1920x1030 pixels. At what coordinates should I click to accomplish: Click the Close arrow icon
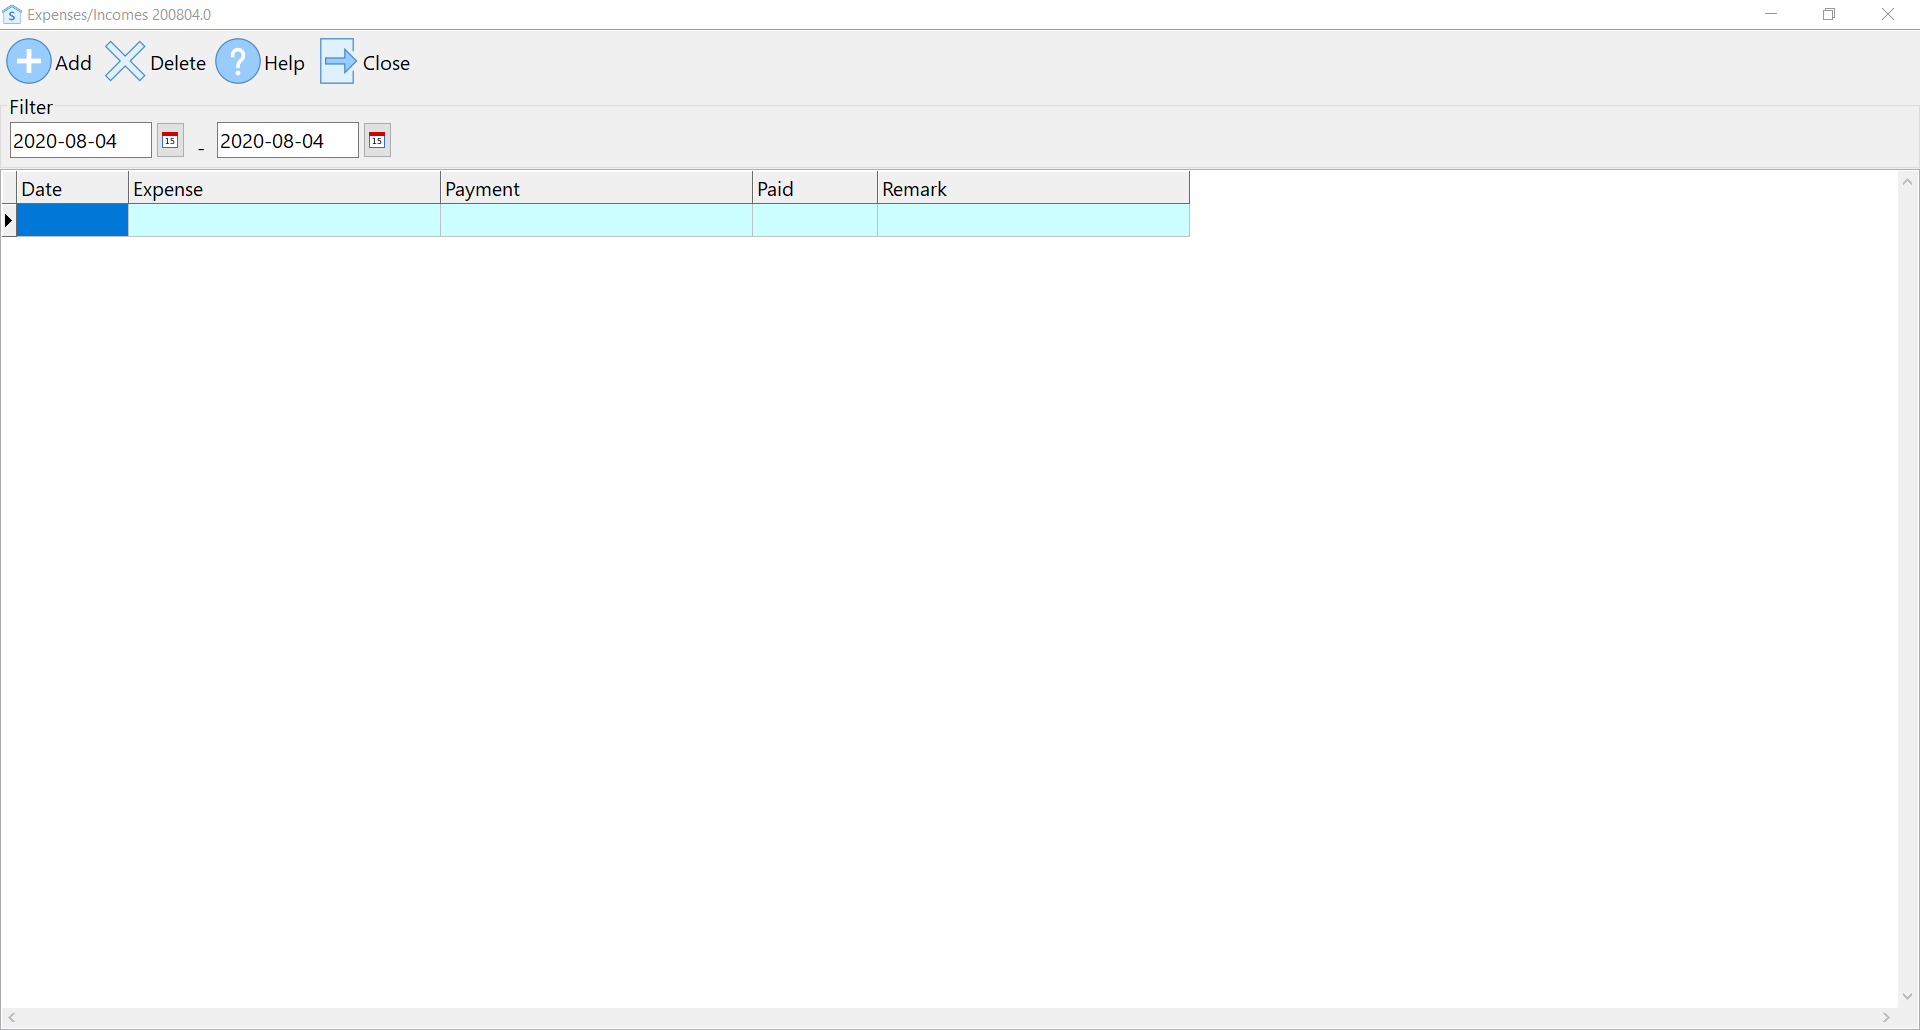[338, 62]
